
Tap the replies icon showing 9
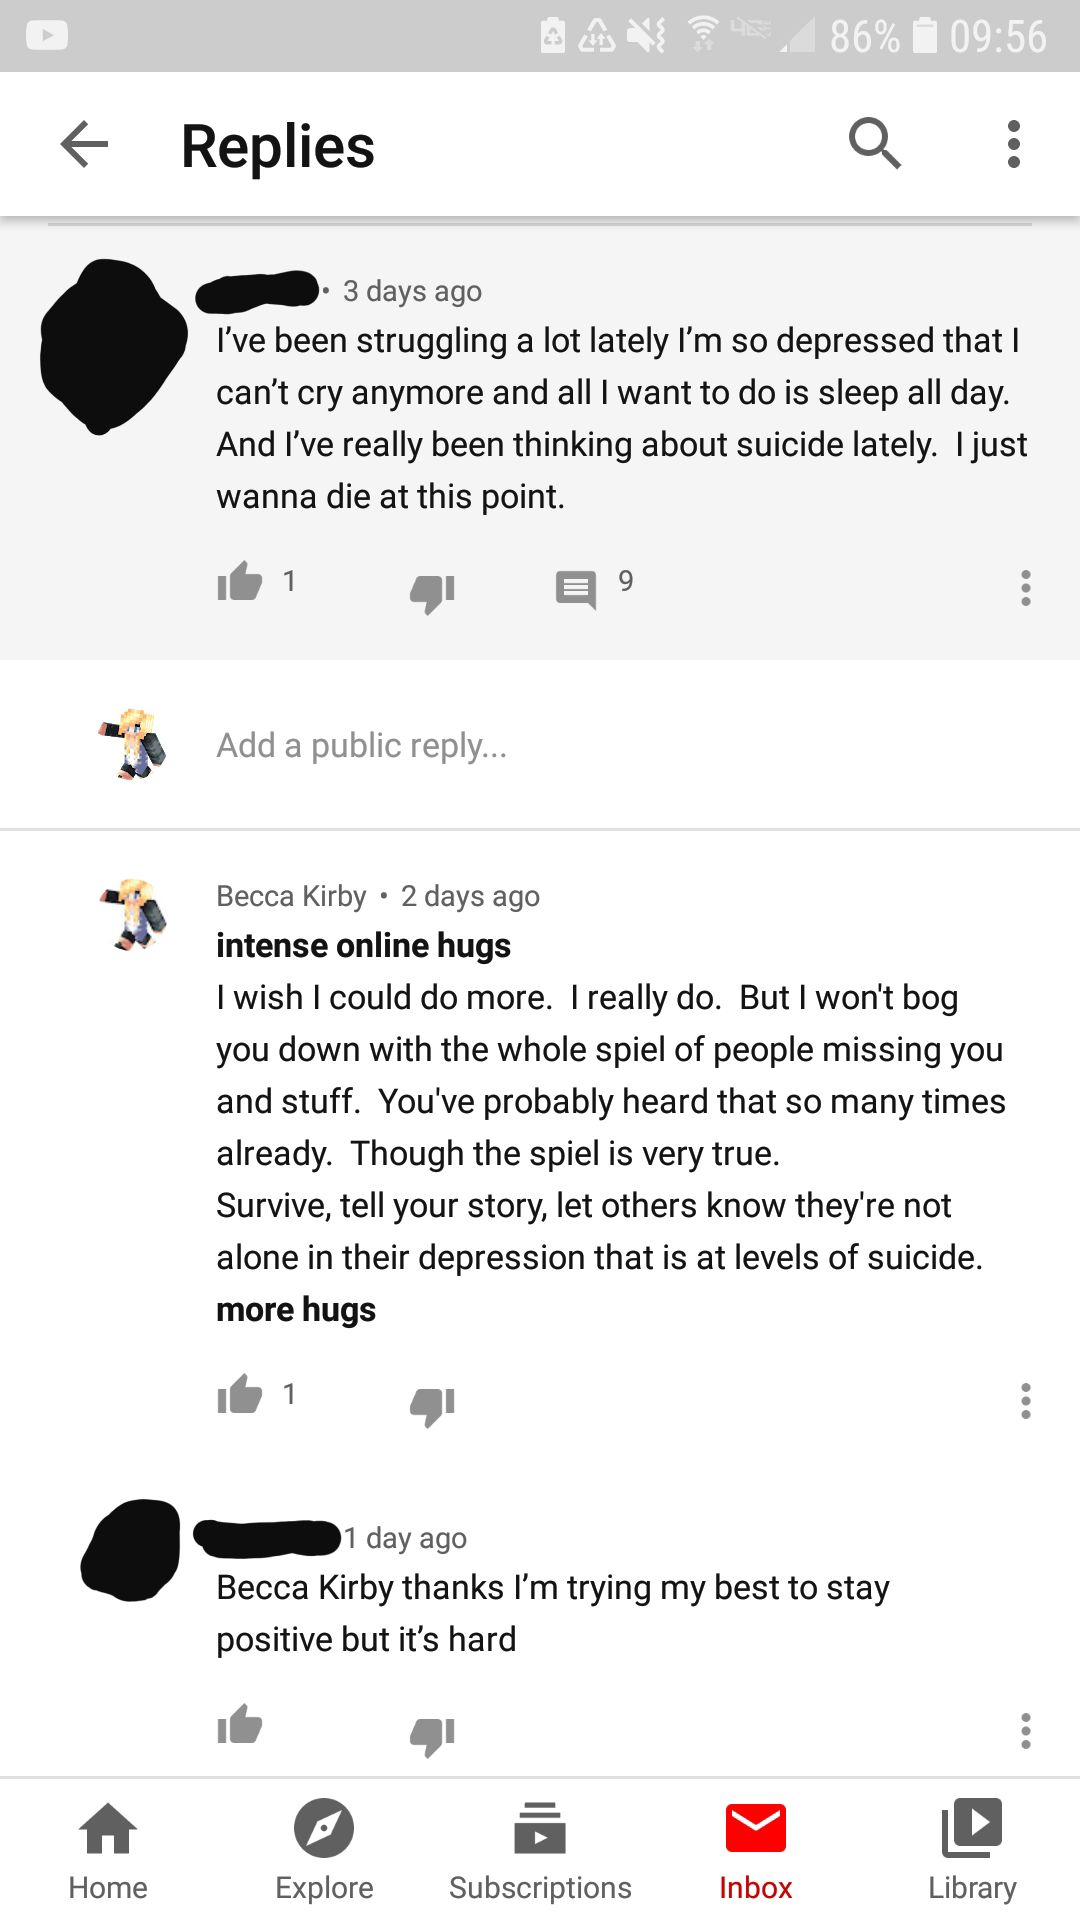(x=576, y=589)
